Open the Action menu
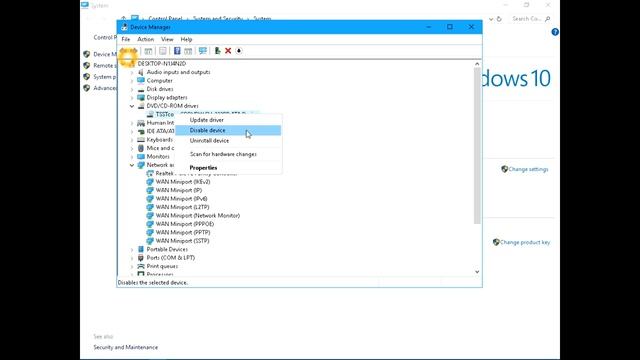The width and height of the screenshot is (640, 360). click(145, 39)
